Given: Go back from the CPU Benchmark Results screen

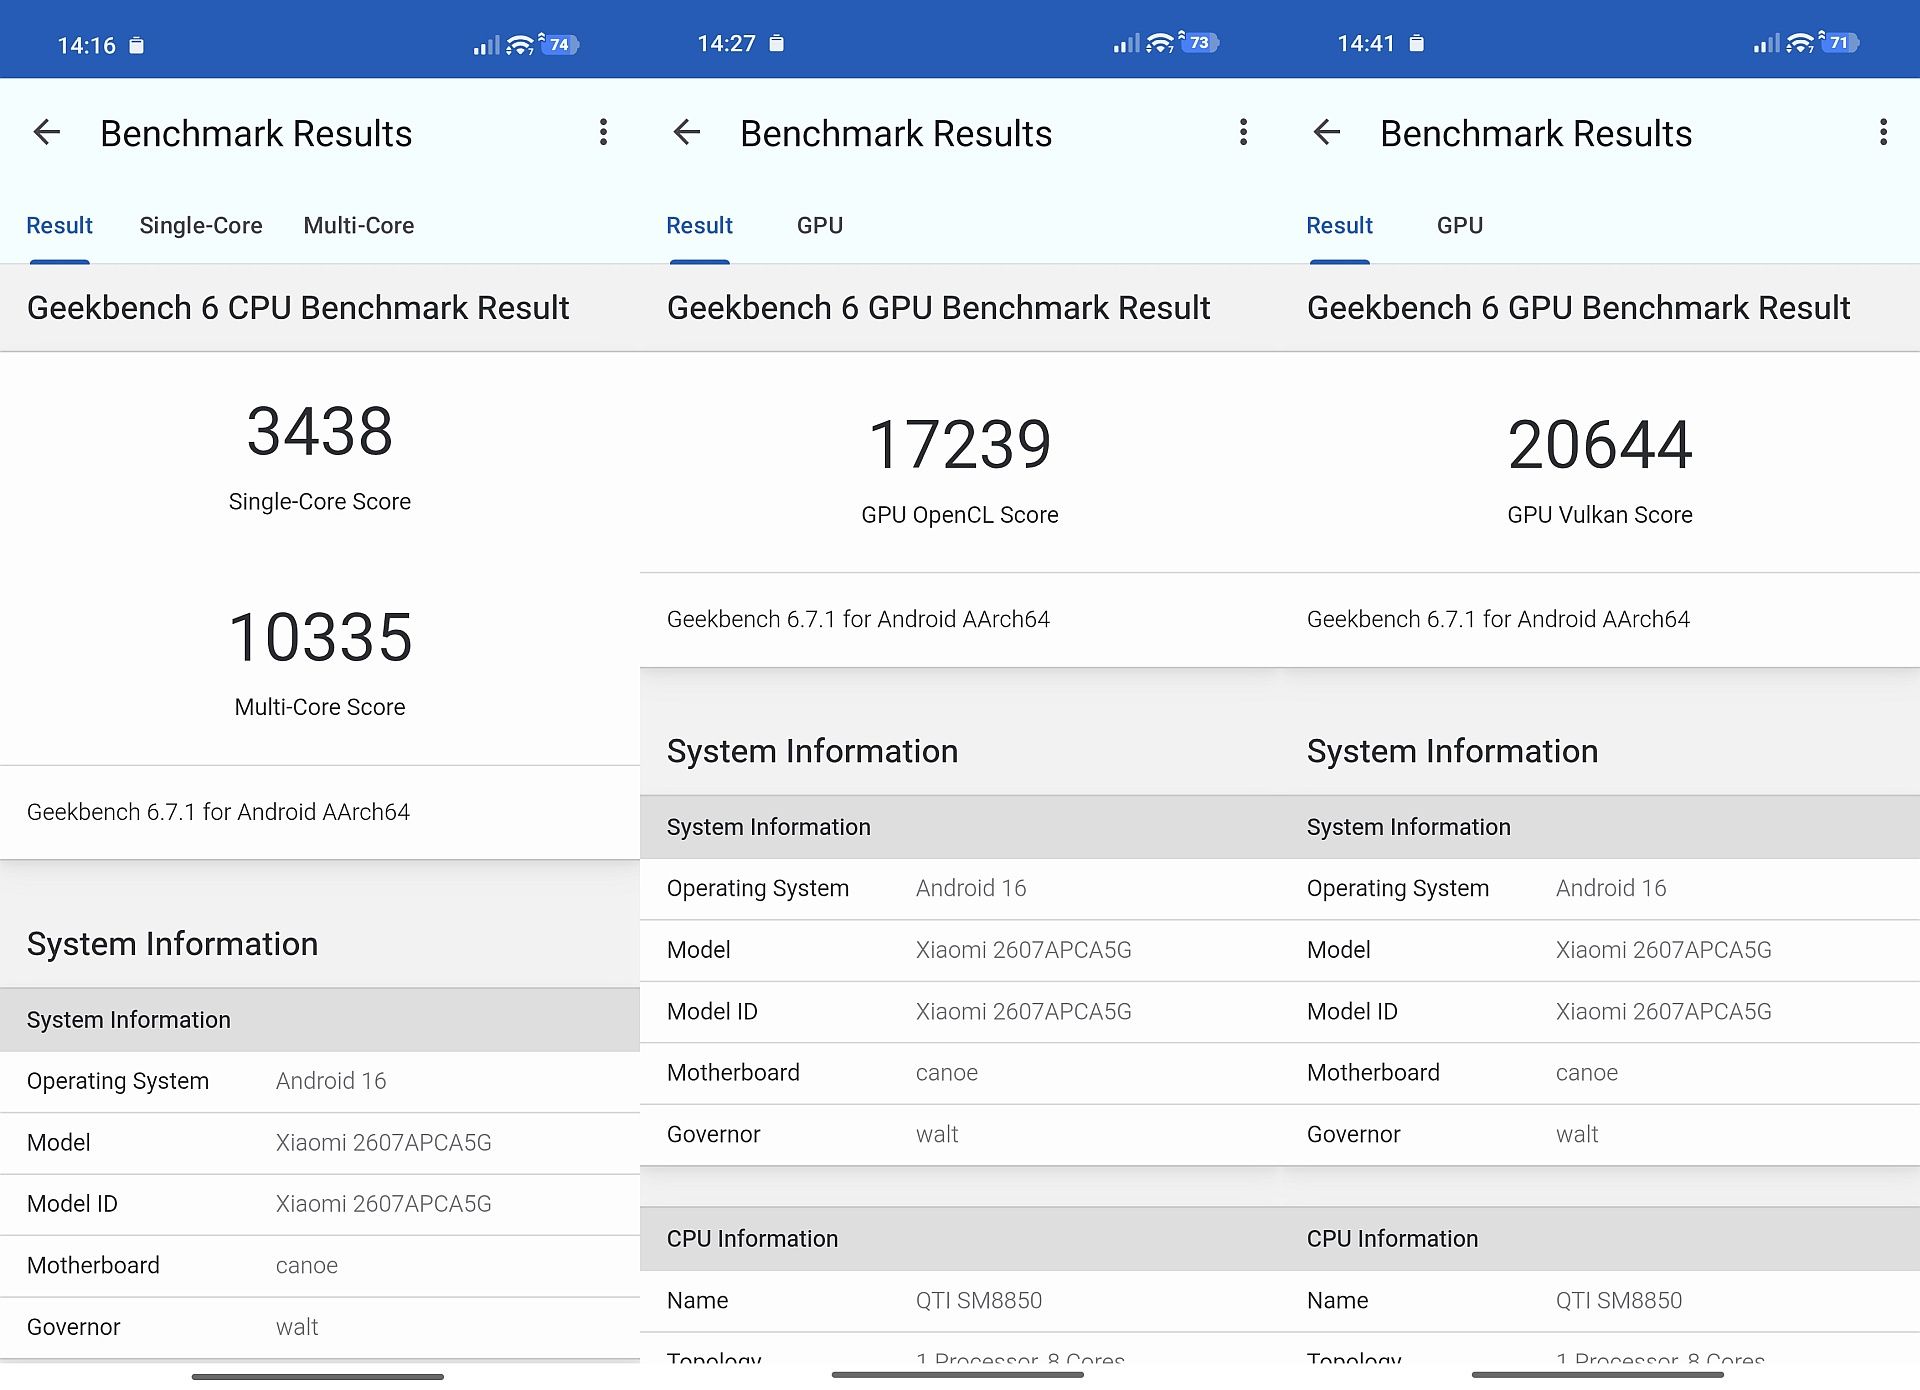Looking at the screenshot, I should click(47, 132).
